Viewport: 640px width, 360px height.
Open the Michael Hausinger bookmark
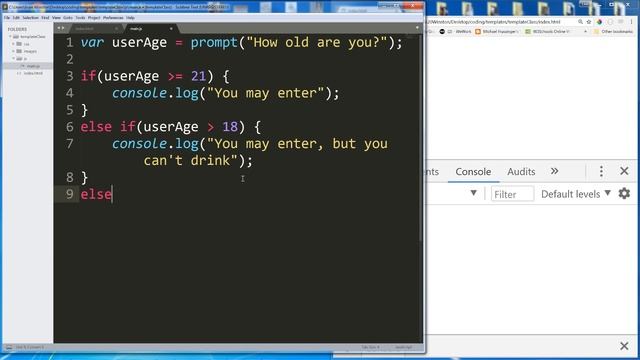pos(497,31)
